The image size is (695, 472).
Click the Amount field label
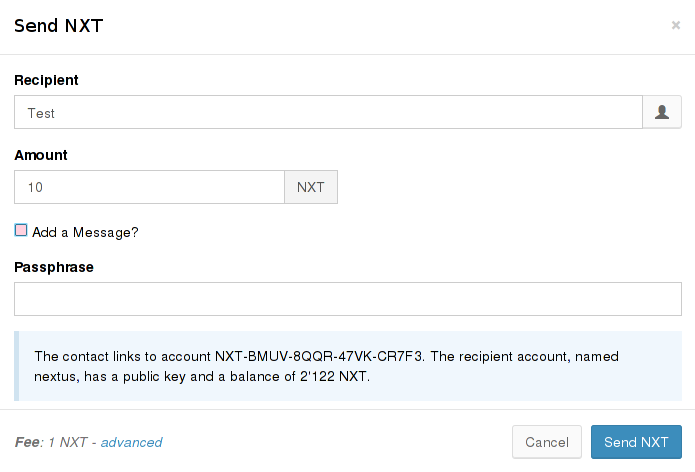tap(41, 155)
